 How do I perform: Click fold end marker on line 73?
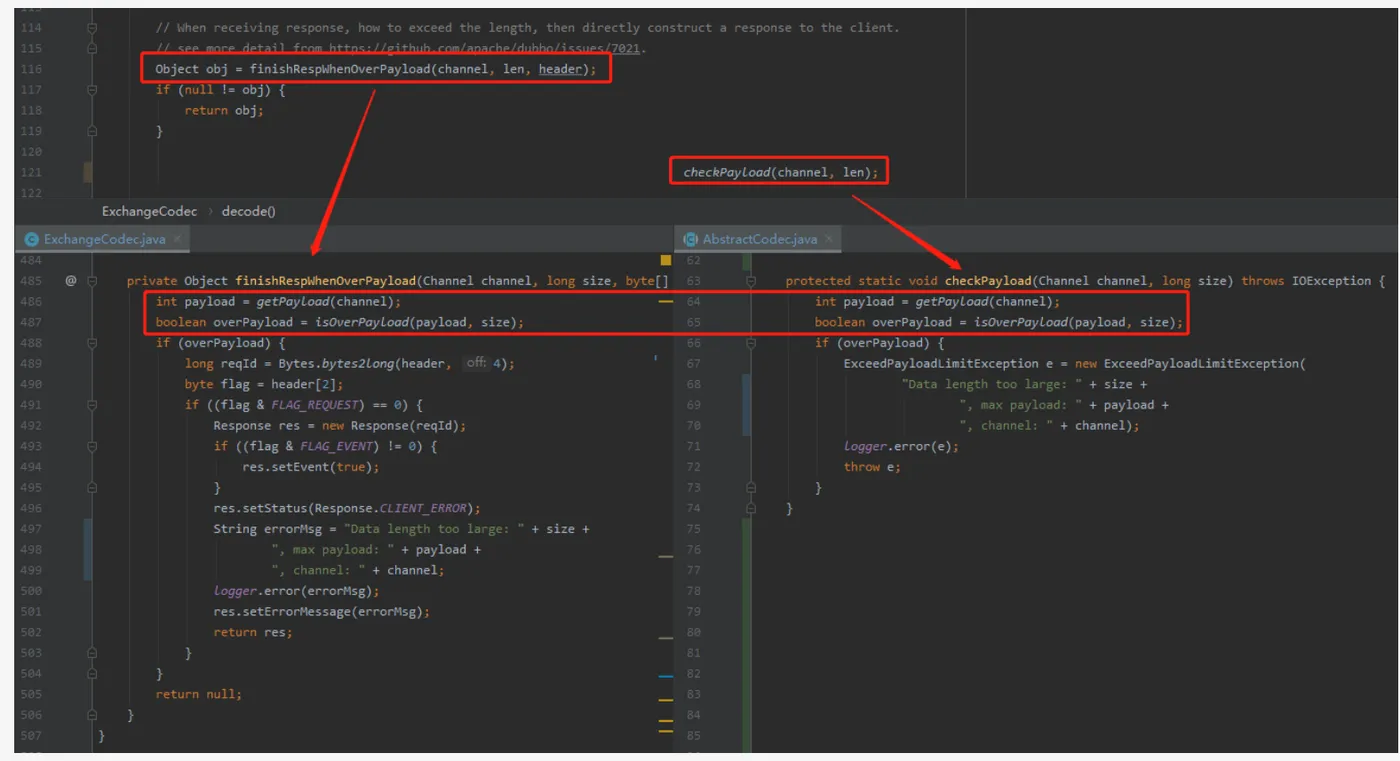[749, 488]
